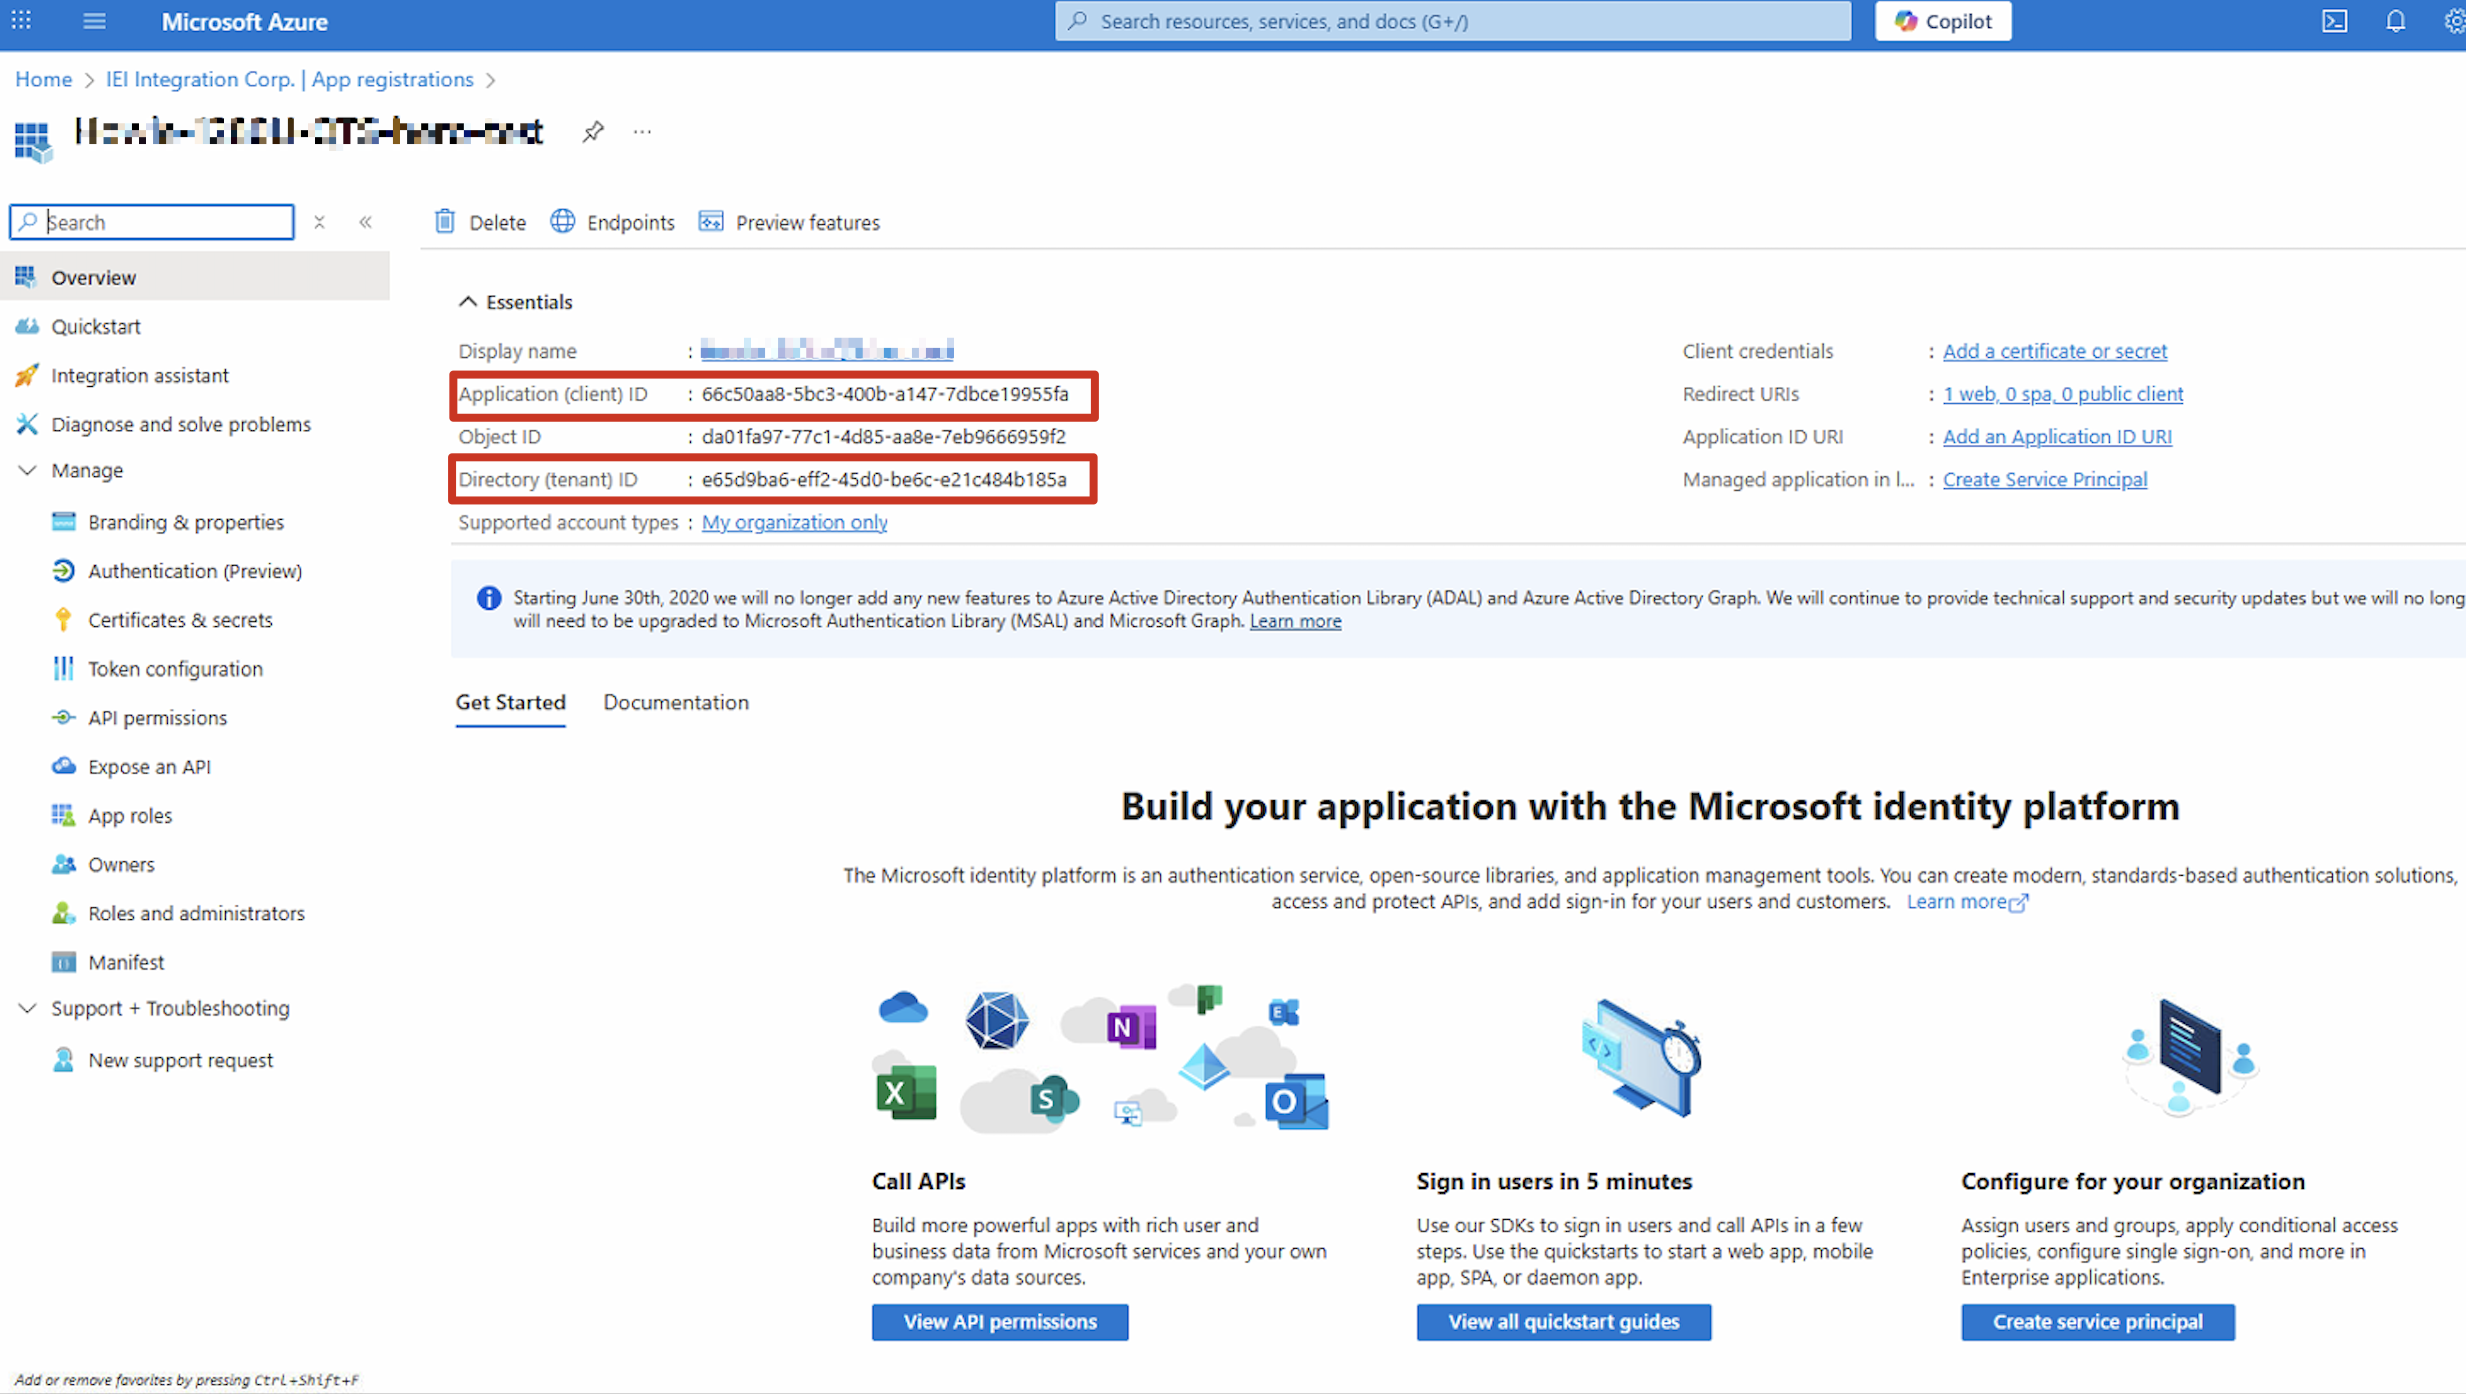2466x1394 pixels.
Task: Click the Delete trash icon
Action: [446, 222]
